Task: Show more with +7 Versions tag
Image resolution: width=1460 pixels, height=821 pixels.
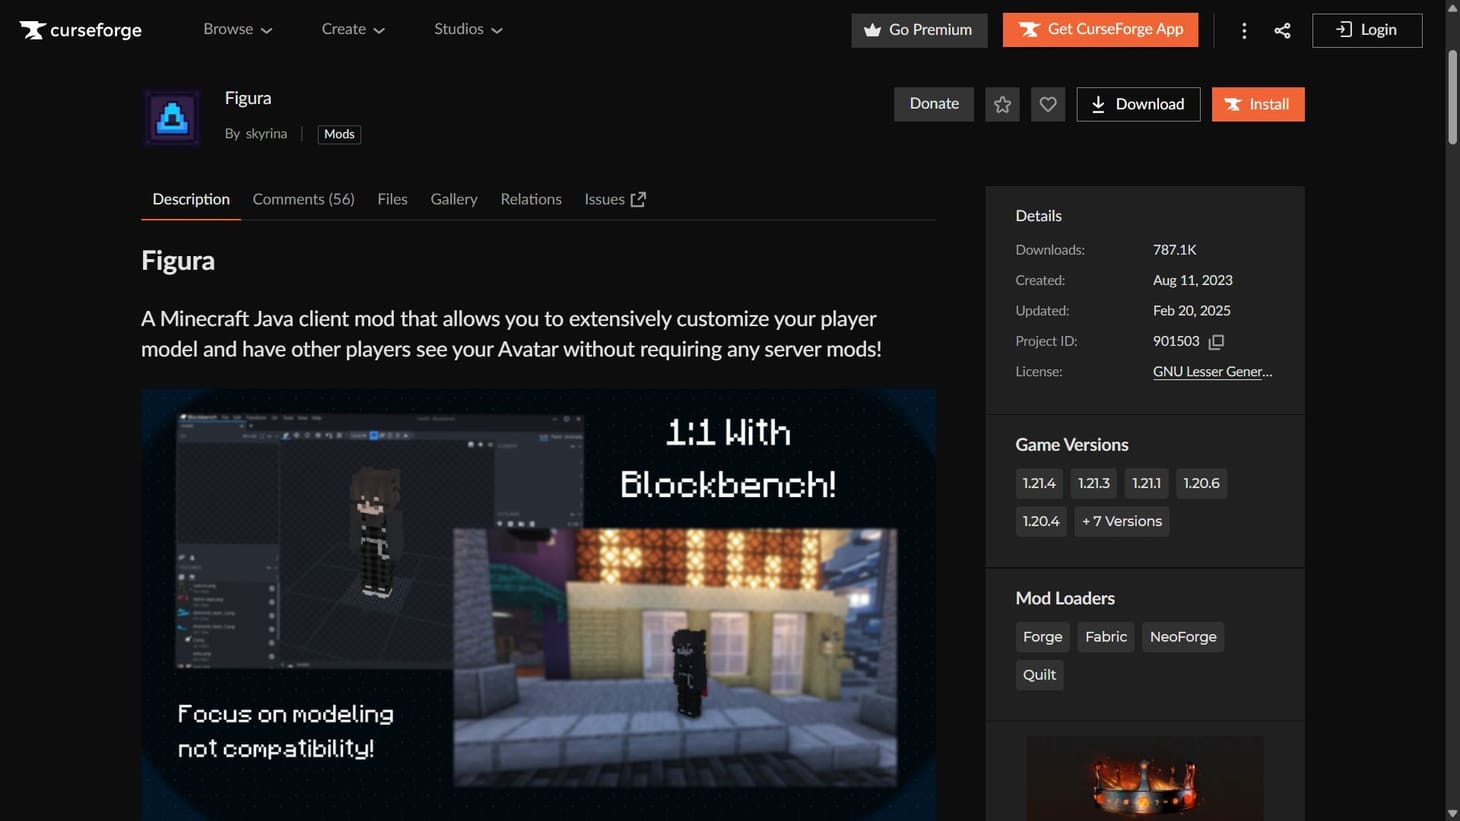Action: [1121, 521]
